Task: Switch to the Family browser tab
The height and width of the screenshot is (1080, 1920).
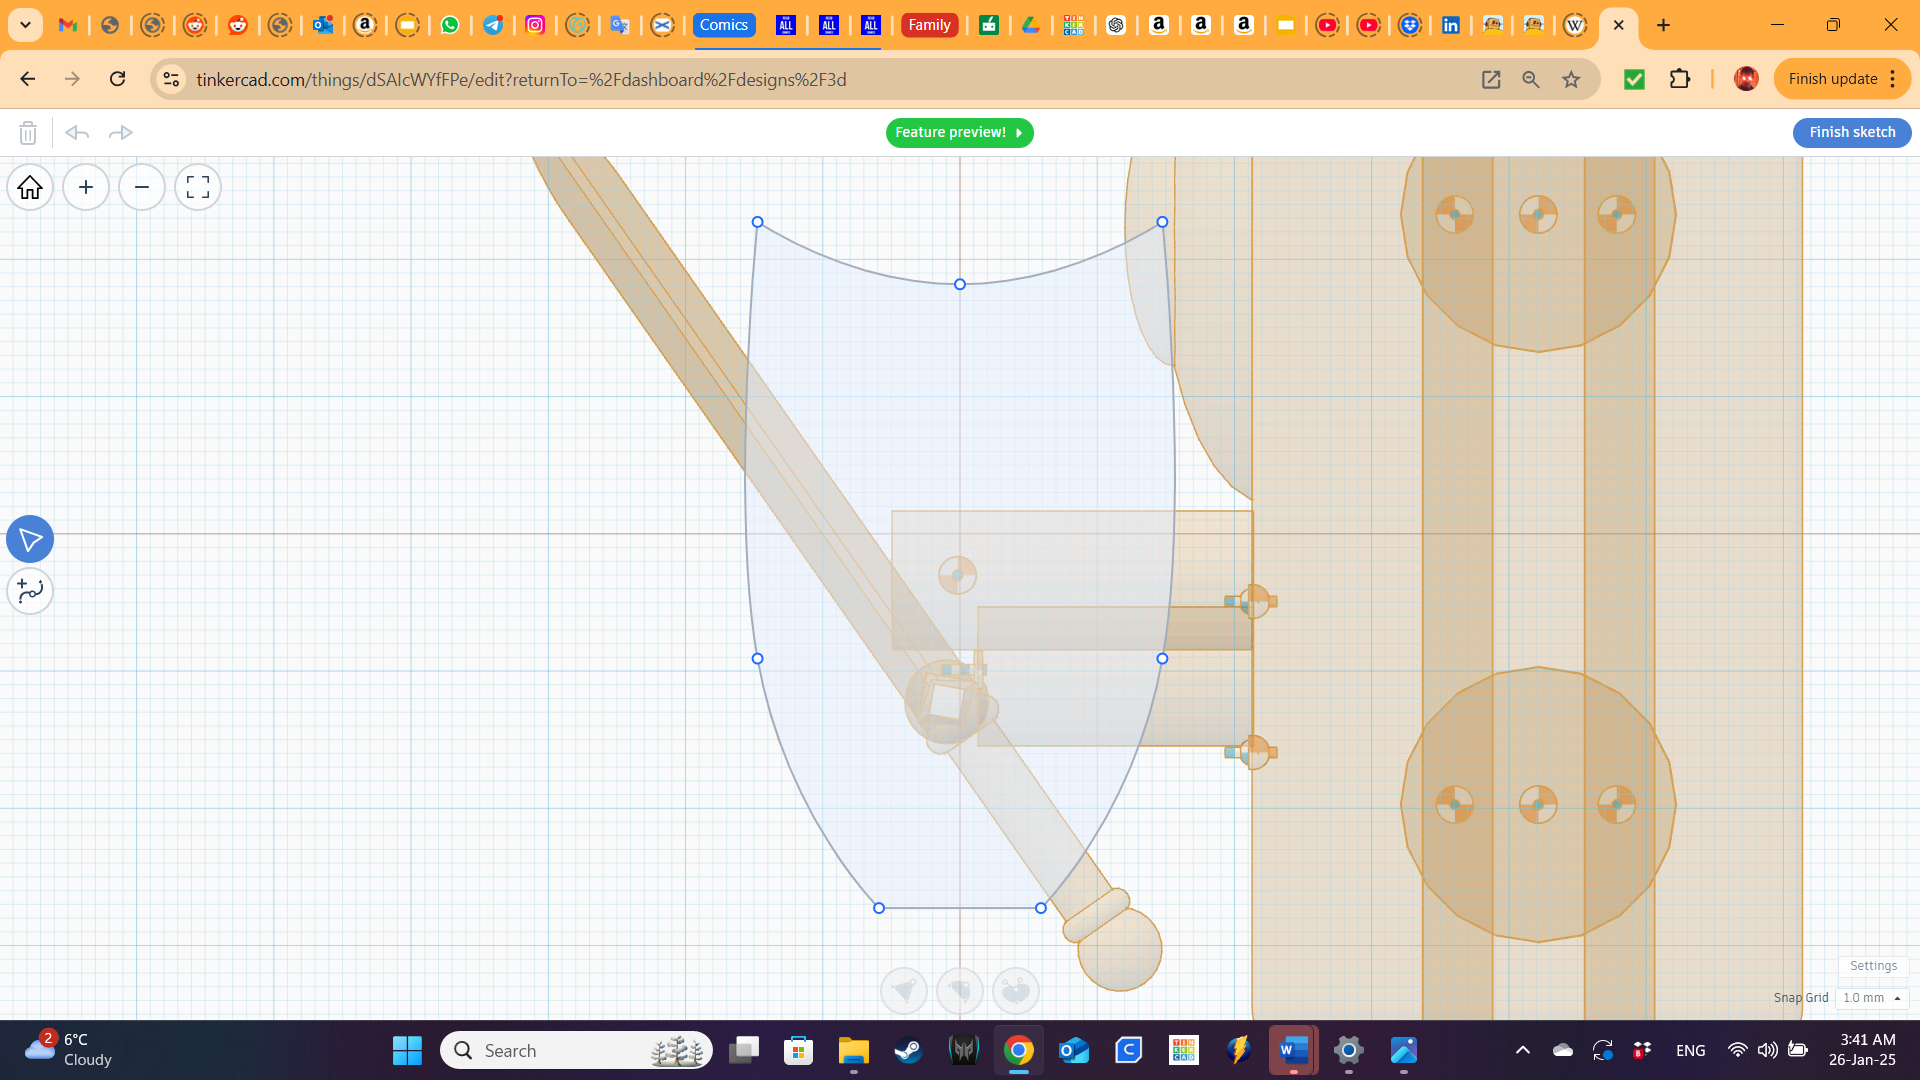Action: click(x=930, y=25)
